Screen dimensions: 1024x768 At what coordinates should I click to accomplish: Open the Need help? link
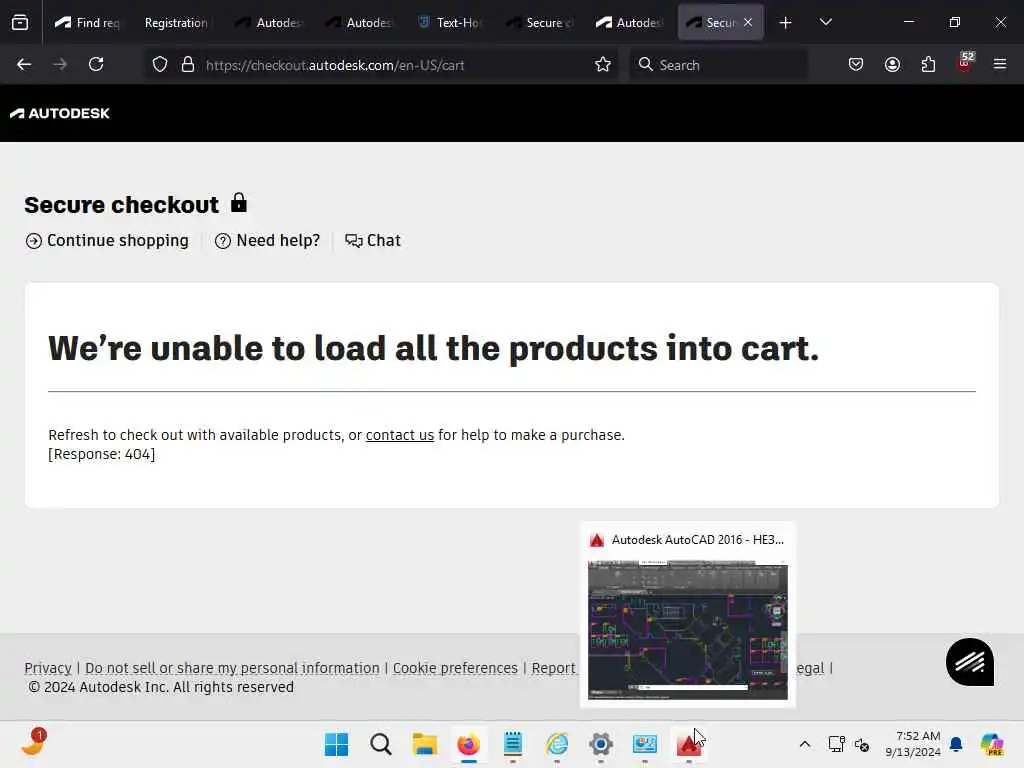267,241
